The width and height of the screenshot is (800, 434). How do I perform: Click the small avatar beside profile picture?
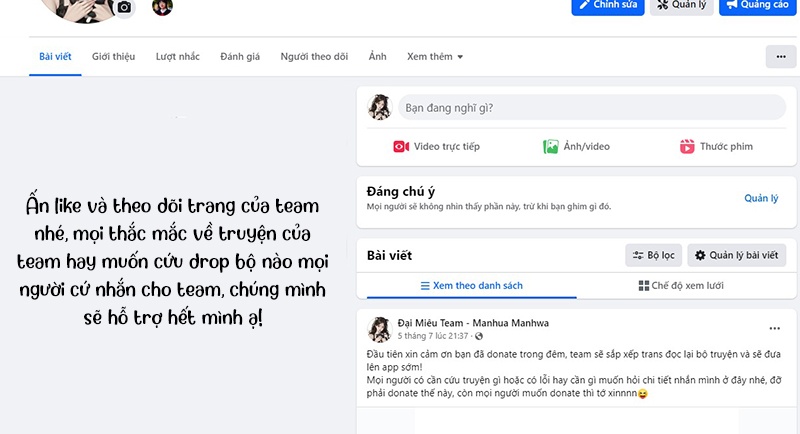(162, 7)
